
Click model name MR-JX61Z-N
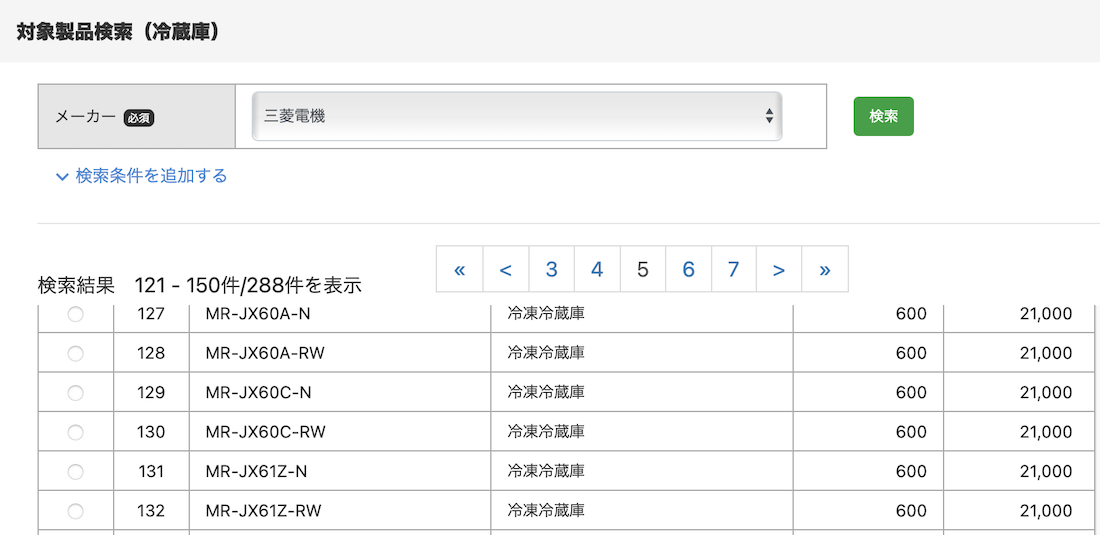257,471
